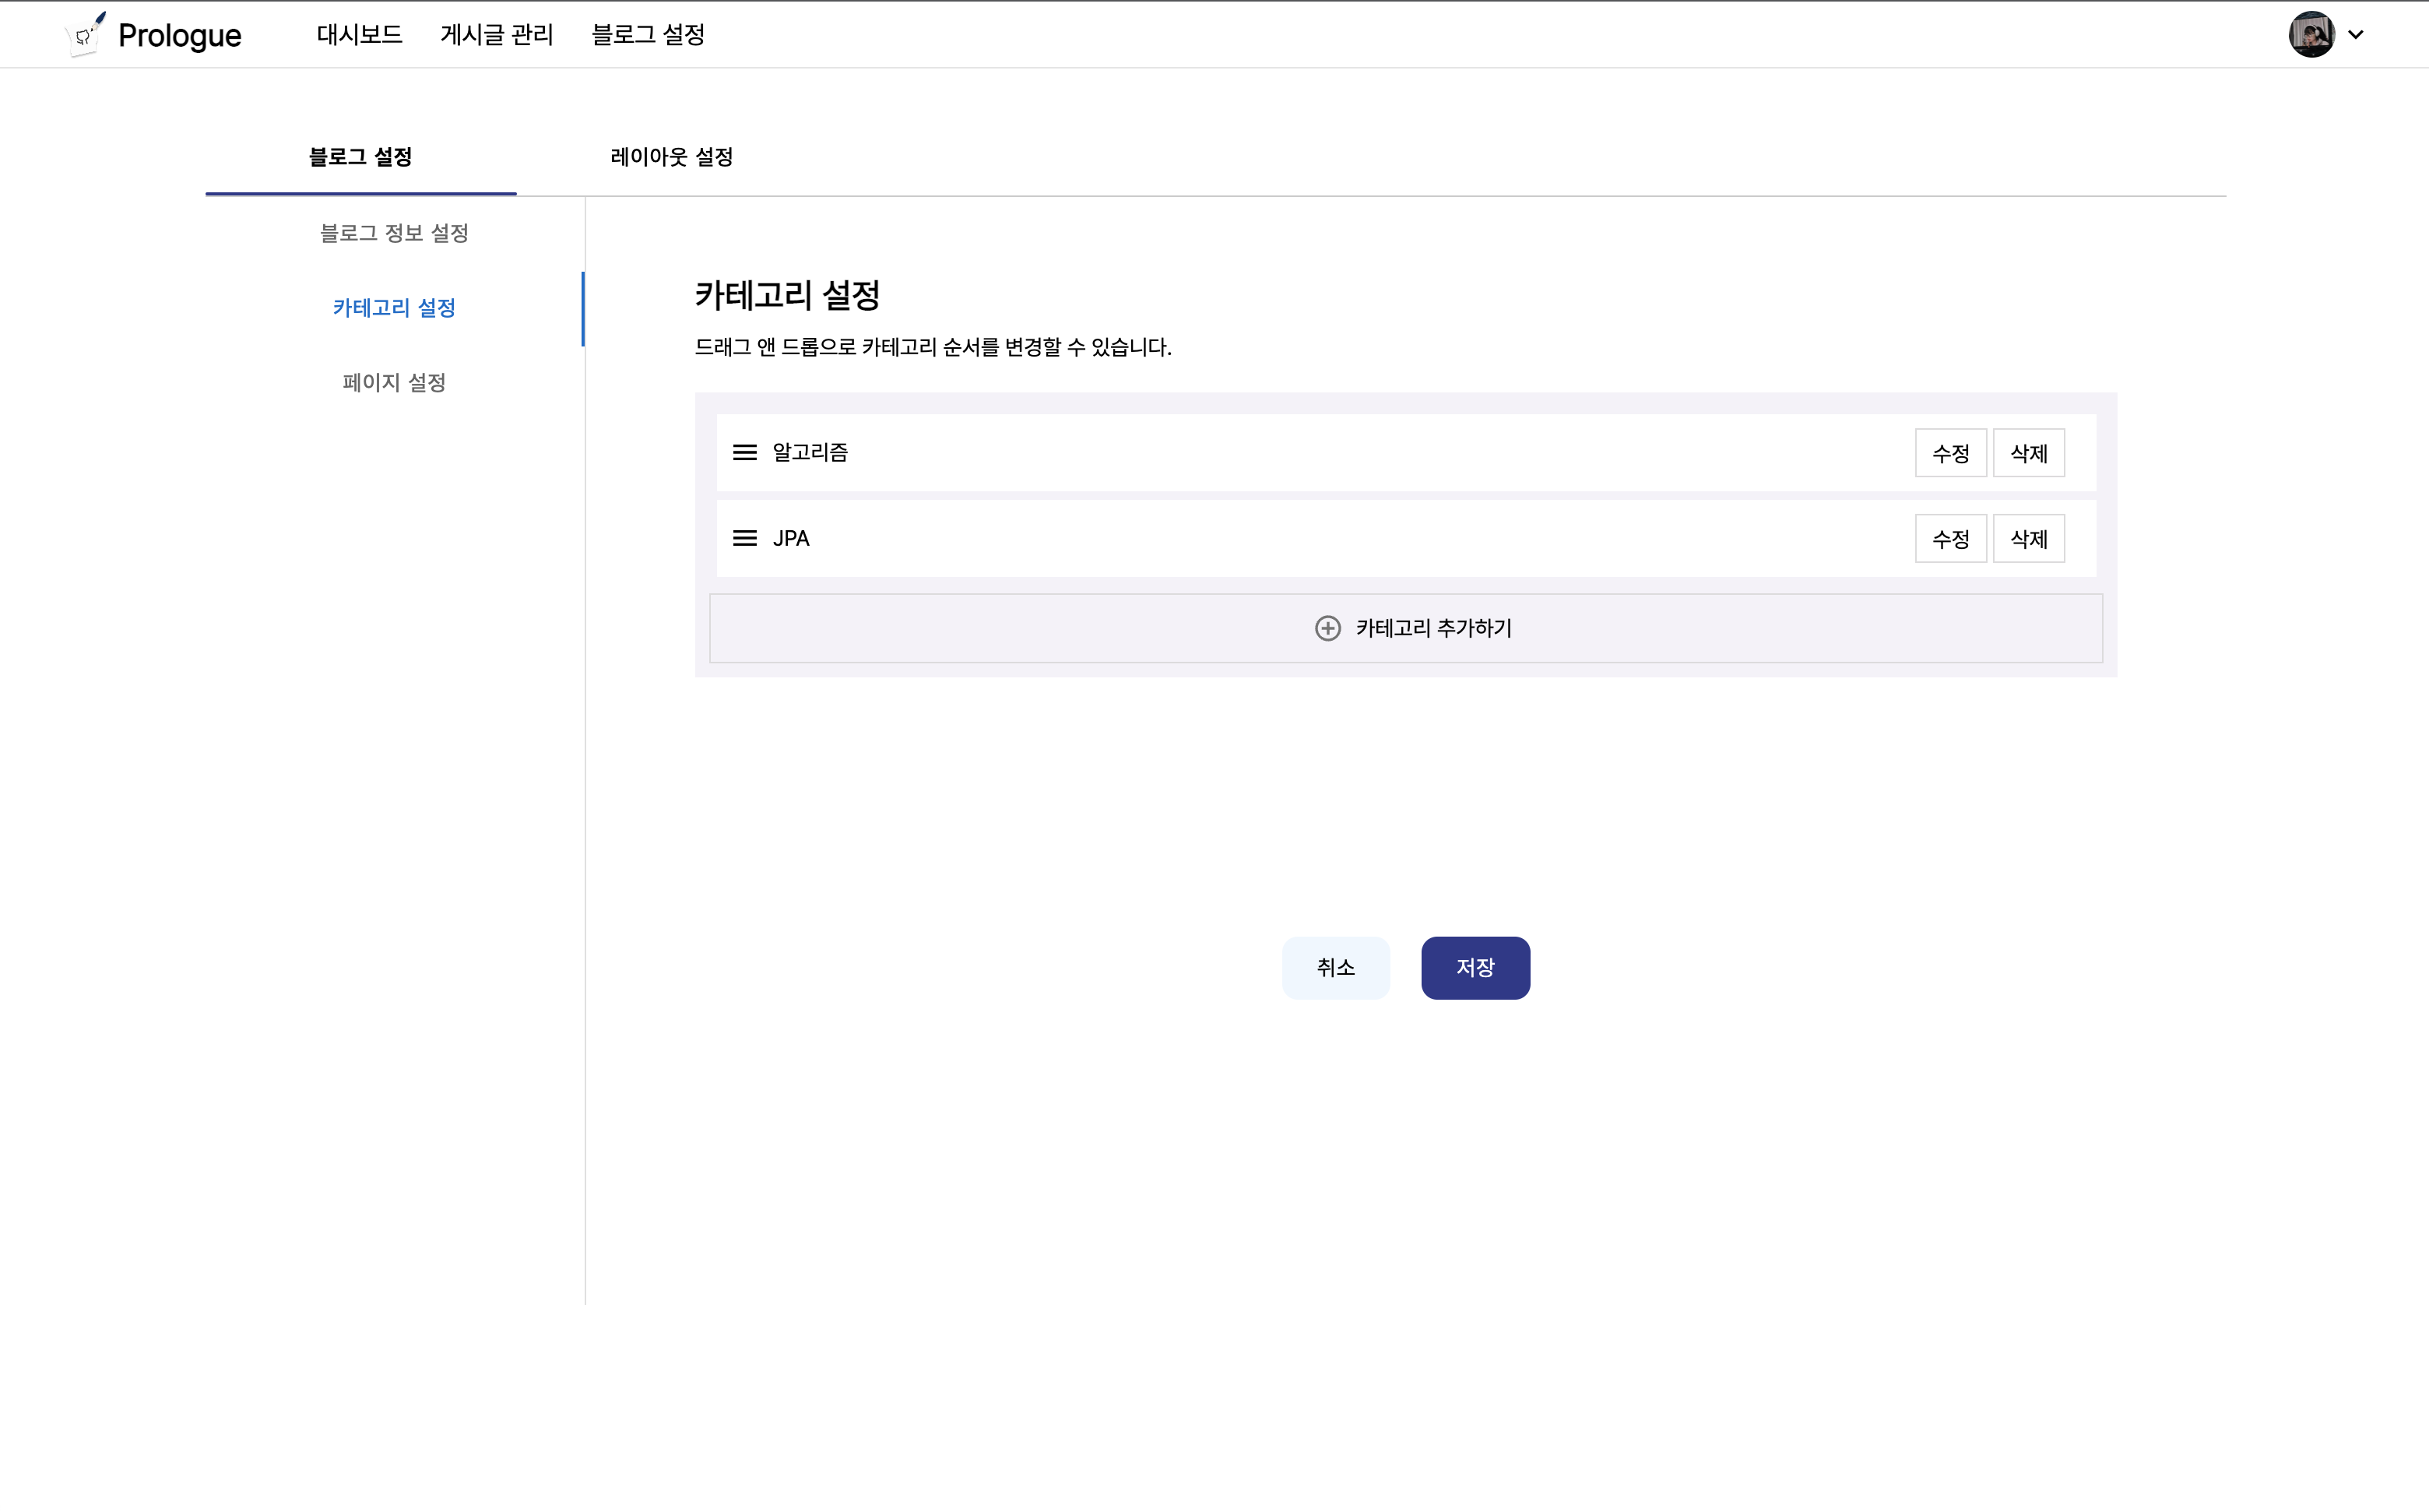Open 블로그 설정 in the top navigation bar
The image size is (2429, 1512).
tap(648, 35)
